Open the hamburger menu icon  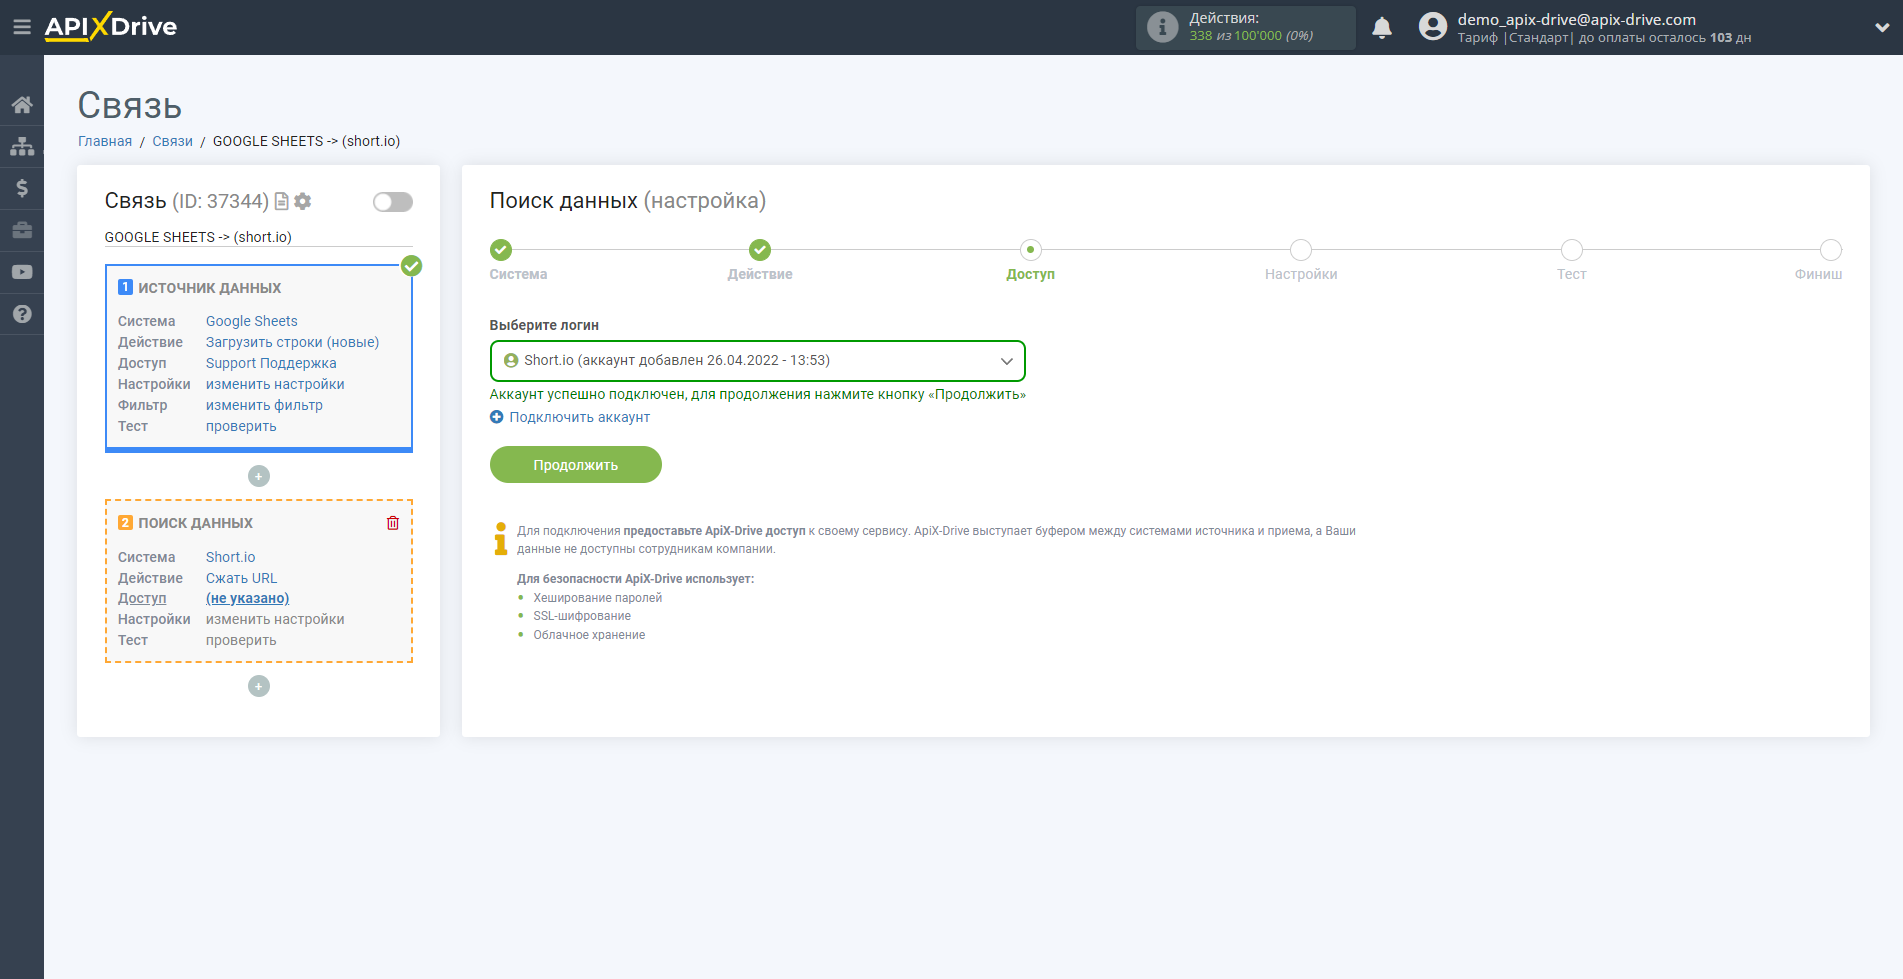21,27
